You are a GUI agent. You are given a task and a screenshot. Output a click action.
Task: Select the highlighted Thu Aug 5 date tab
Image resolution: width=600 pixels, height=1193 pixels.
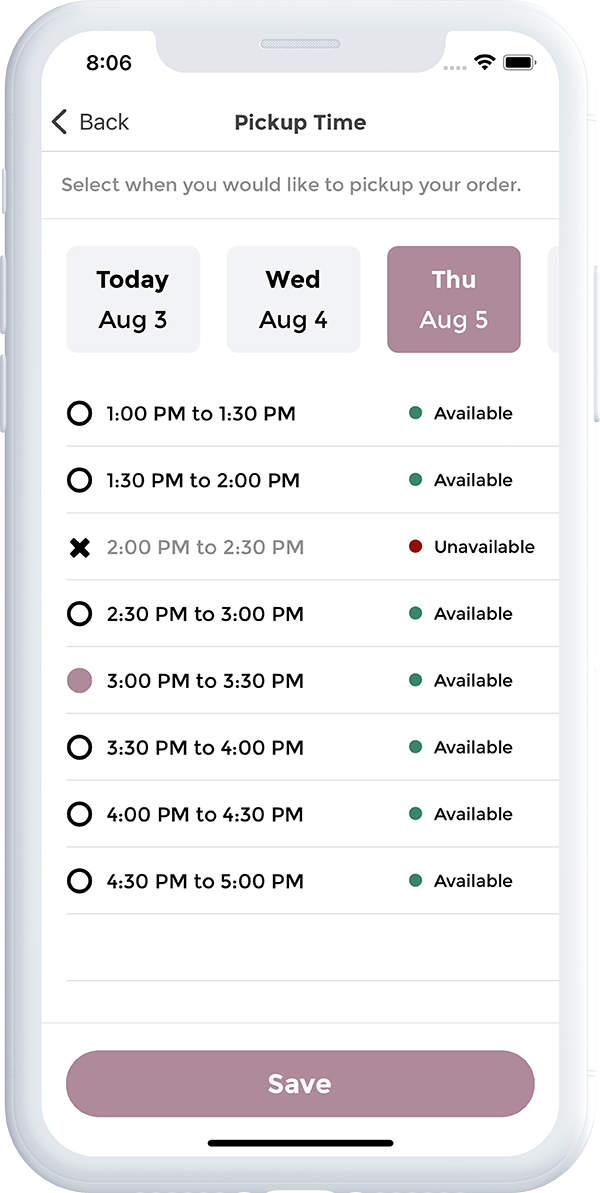click(454, 299)
